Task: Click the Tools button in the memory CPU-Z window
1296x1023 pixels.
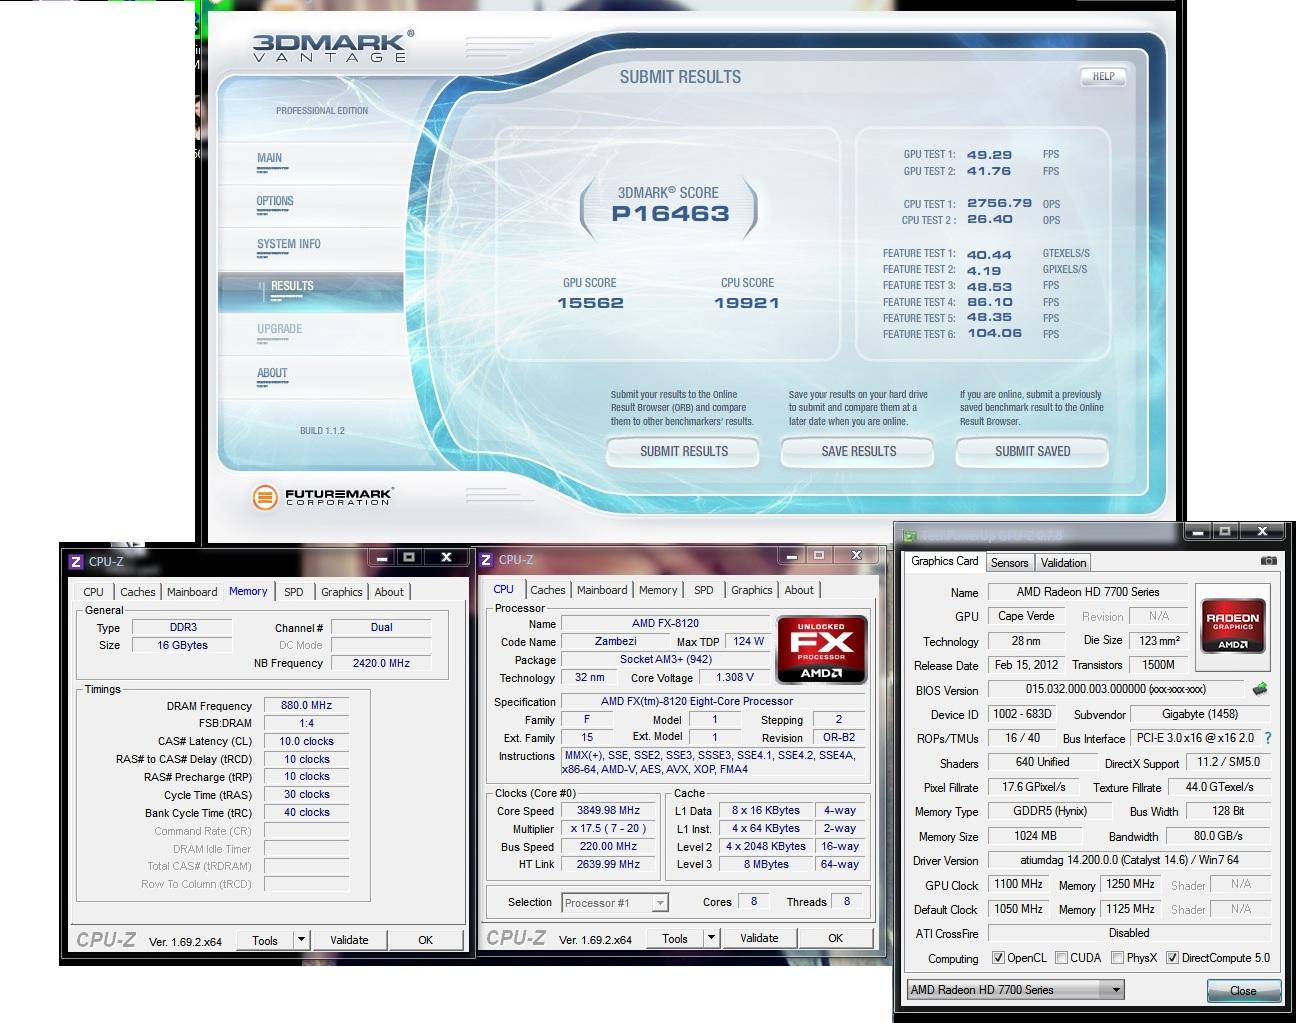Action: [265, 940]
